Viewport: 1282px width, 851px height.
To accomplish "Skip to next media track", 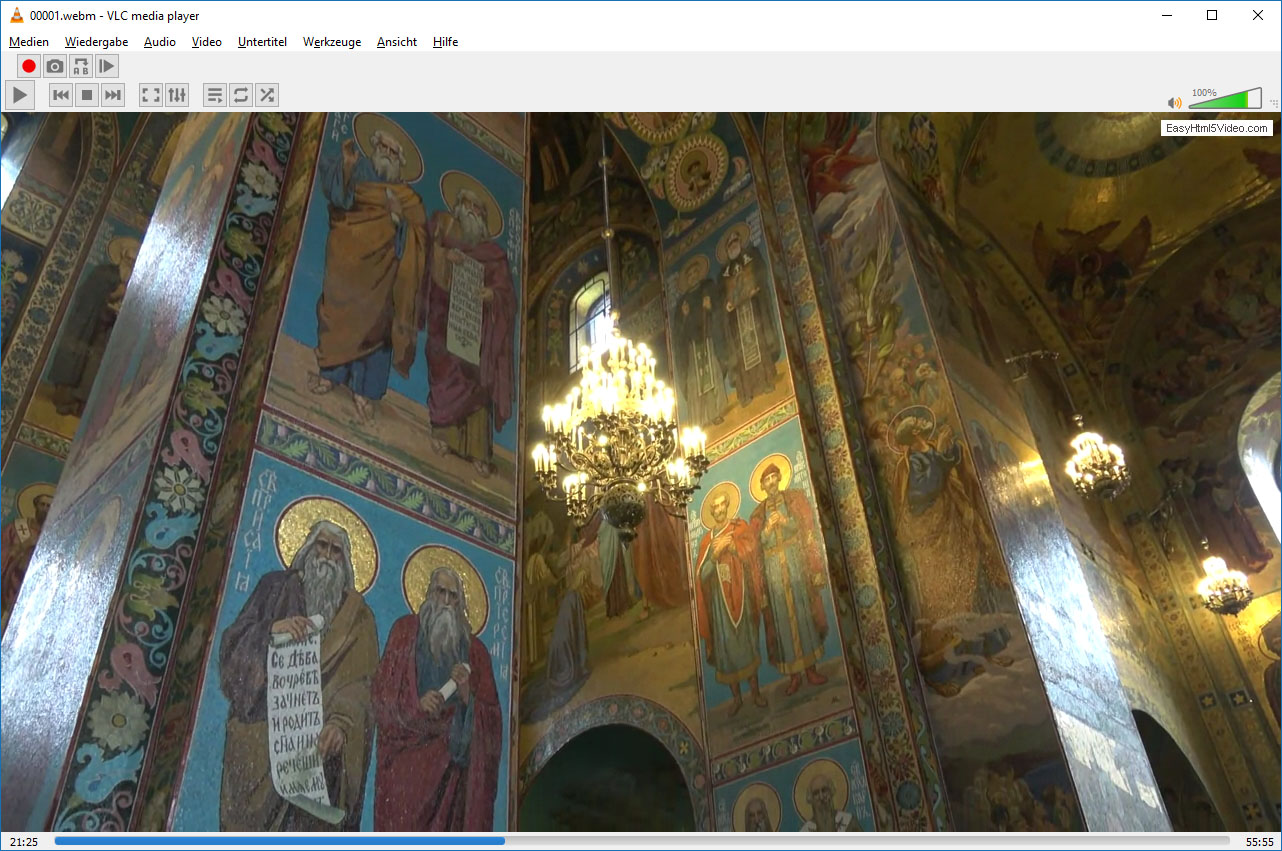I will click(x=113, y=95).
